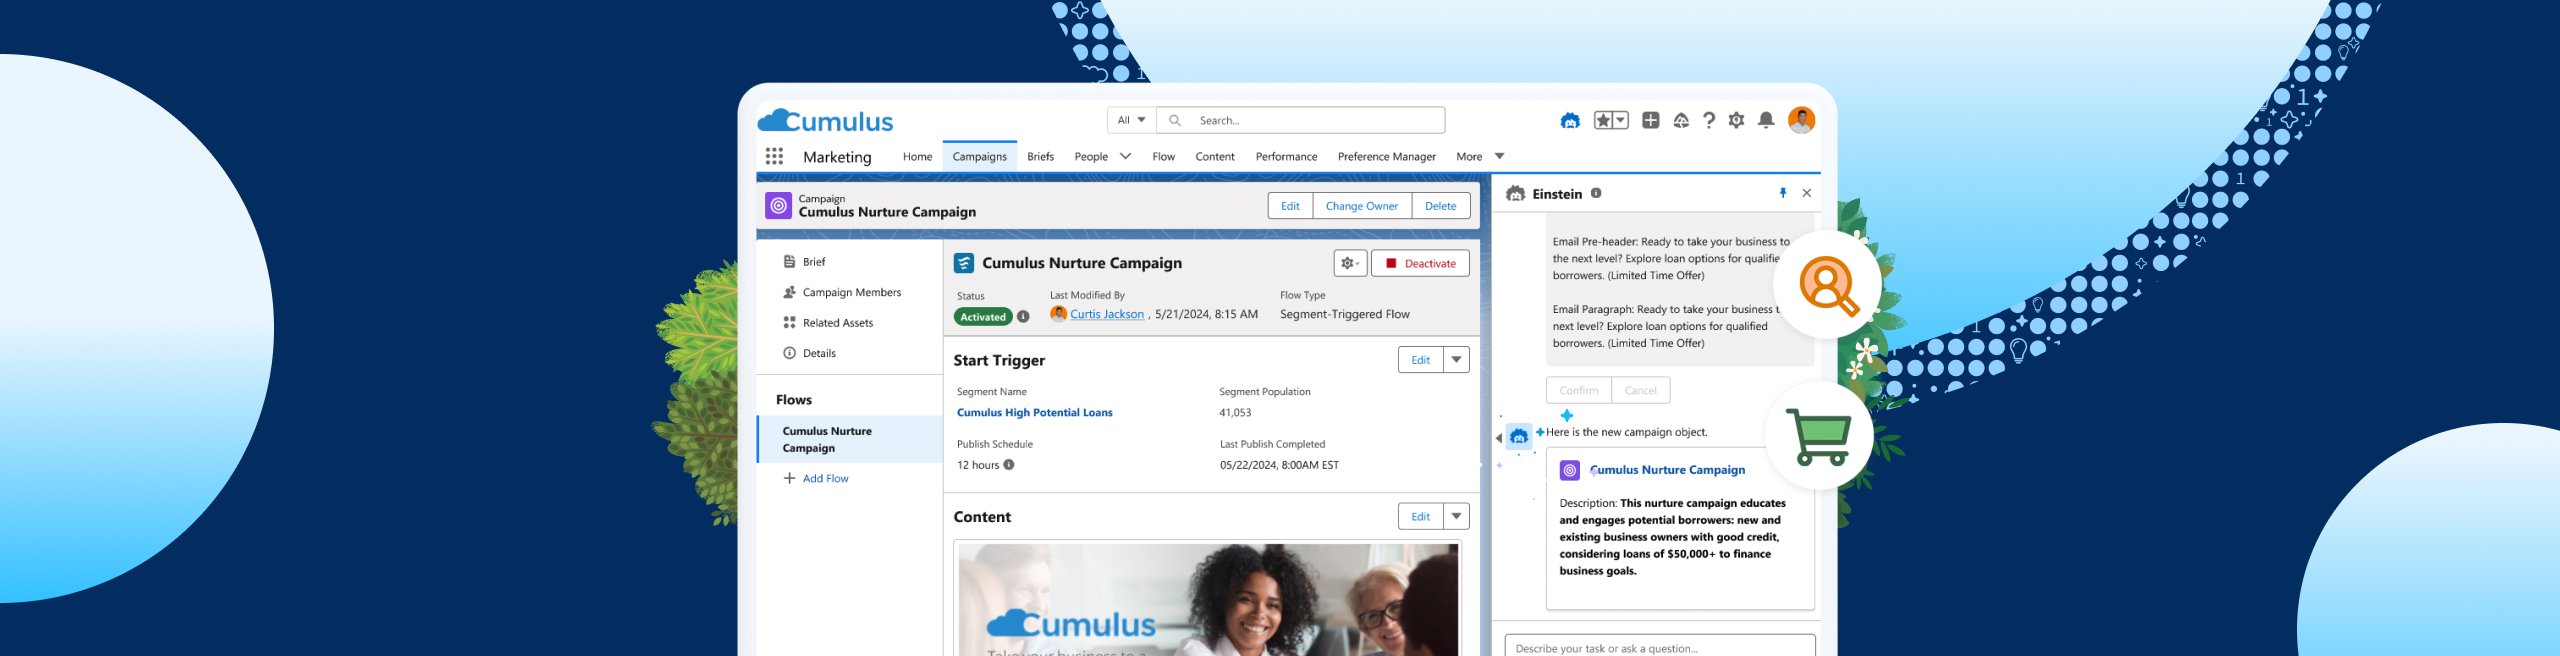Click Edit in the Content section
The width and height of the screenshot is (2560, 656).
(1420, 516)
